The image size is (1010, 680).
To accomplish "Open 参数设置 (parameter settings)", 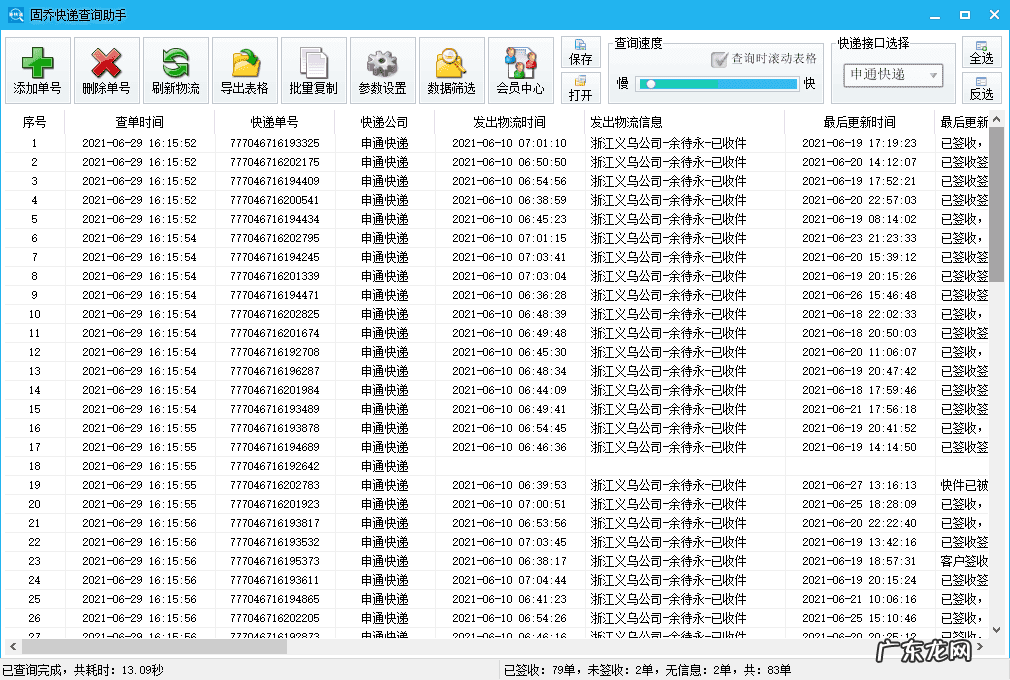I will tap(381, 68).
